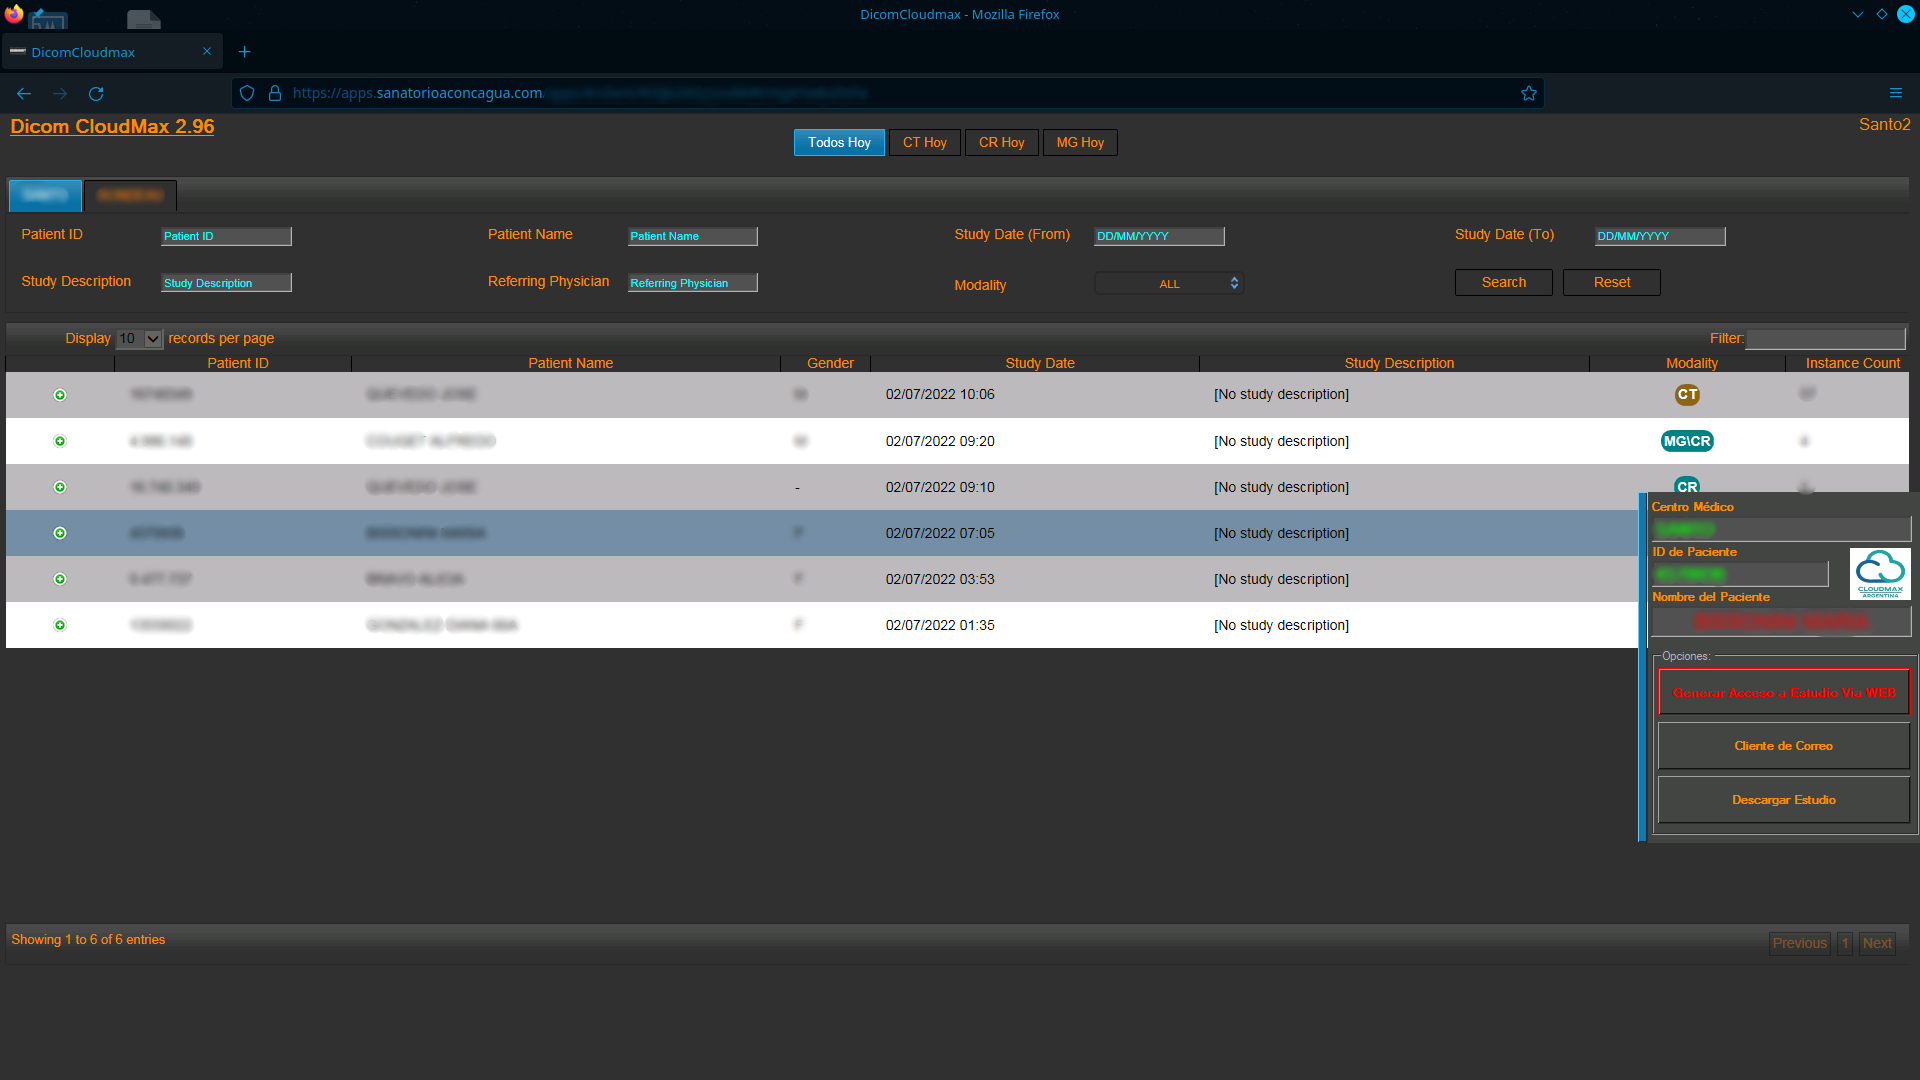
Task: Click the Descargar Estudio button
Action: [1783, 800]
